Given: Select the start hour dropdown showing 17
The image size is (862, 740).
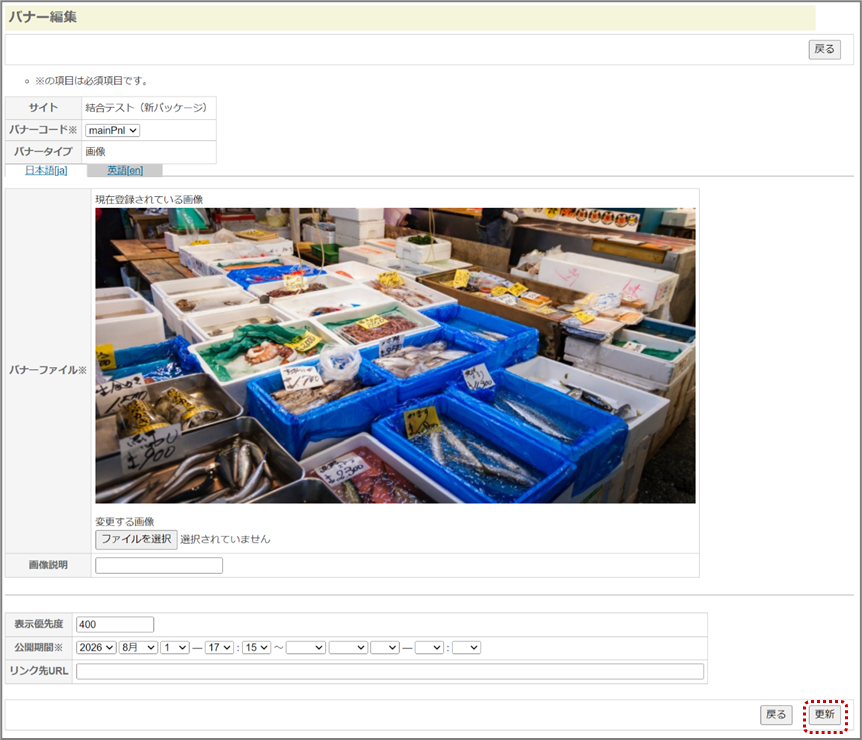Looking at the screenshot, I should point(219,648).
